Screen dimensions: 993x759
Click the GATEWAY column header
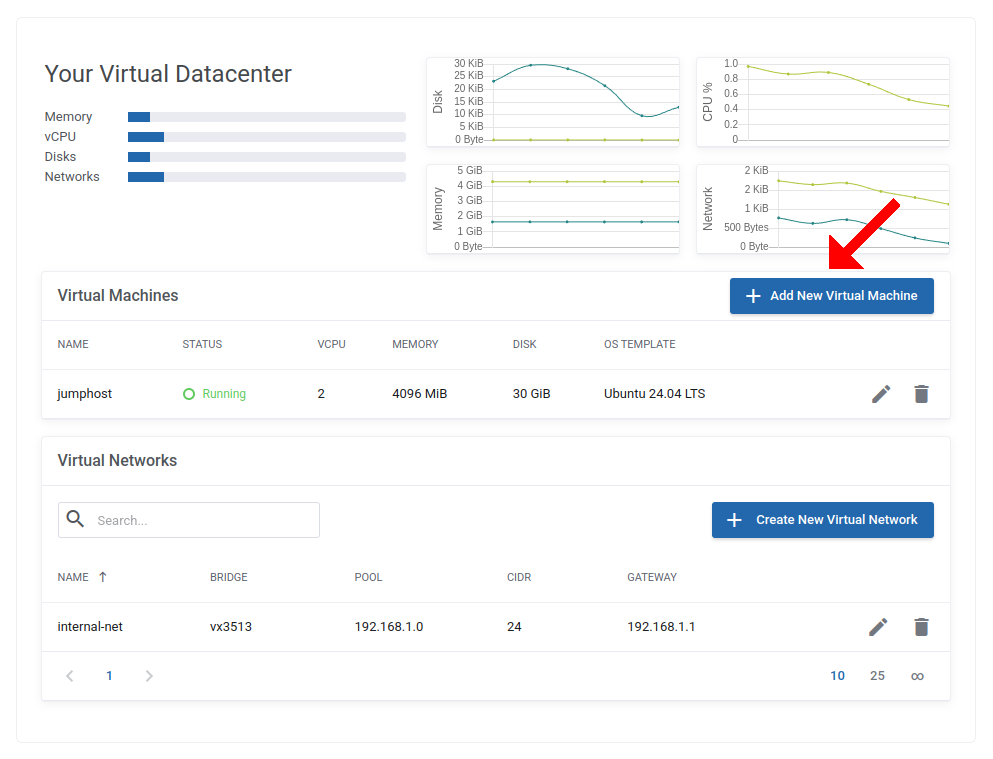pyautogui.click(x=652, y=577)
